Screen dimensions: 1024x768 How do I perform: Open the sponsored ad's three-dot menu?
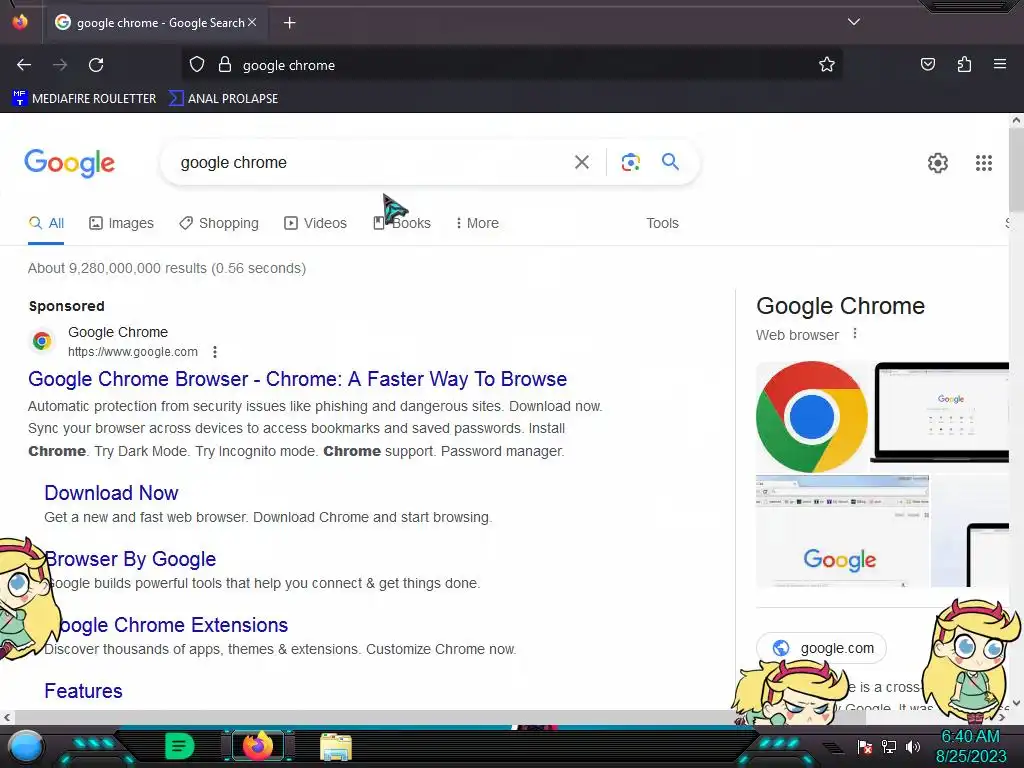pos(215,352)
